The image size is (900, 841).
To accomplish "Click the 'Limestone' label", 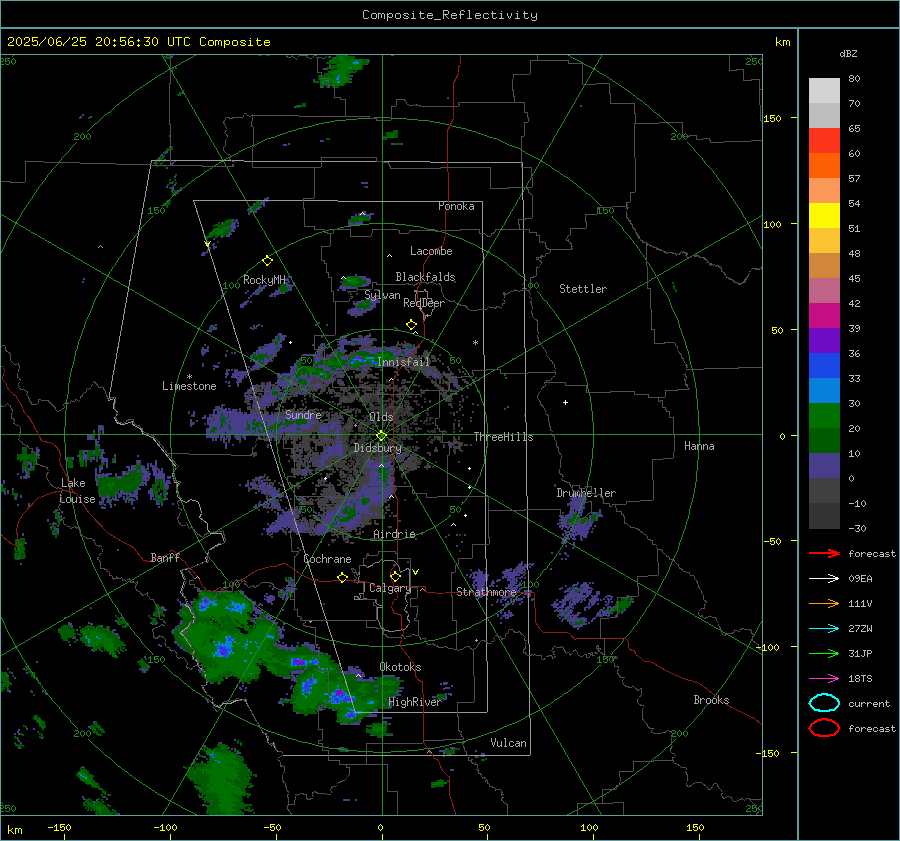I will (189, 386).
